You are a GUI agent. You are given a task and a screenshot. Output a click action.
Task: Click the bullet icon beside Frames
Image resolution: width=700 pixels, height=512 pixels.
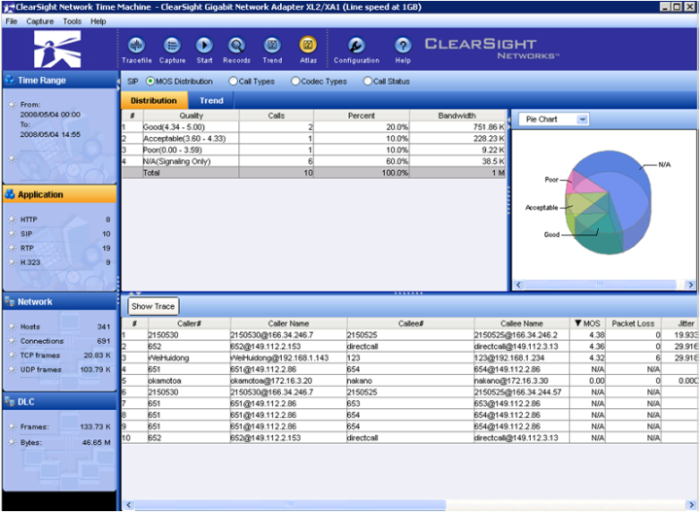coord(12,427)
